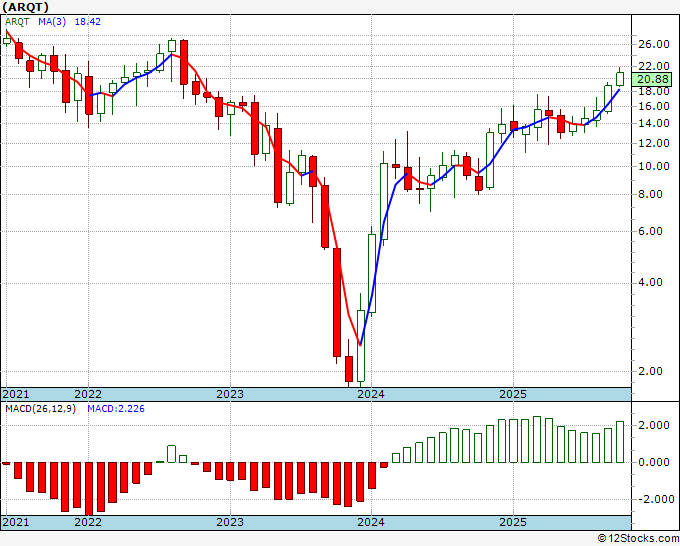Click 2022 on the MACD timeline
Screen dimensions: 680x546
[88, 522]
